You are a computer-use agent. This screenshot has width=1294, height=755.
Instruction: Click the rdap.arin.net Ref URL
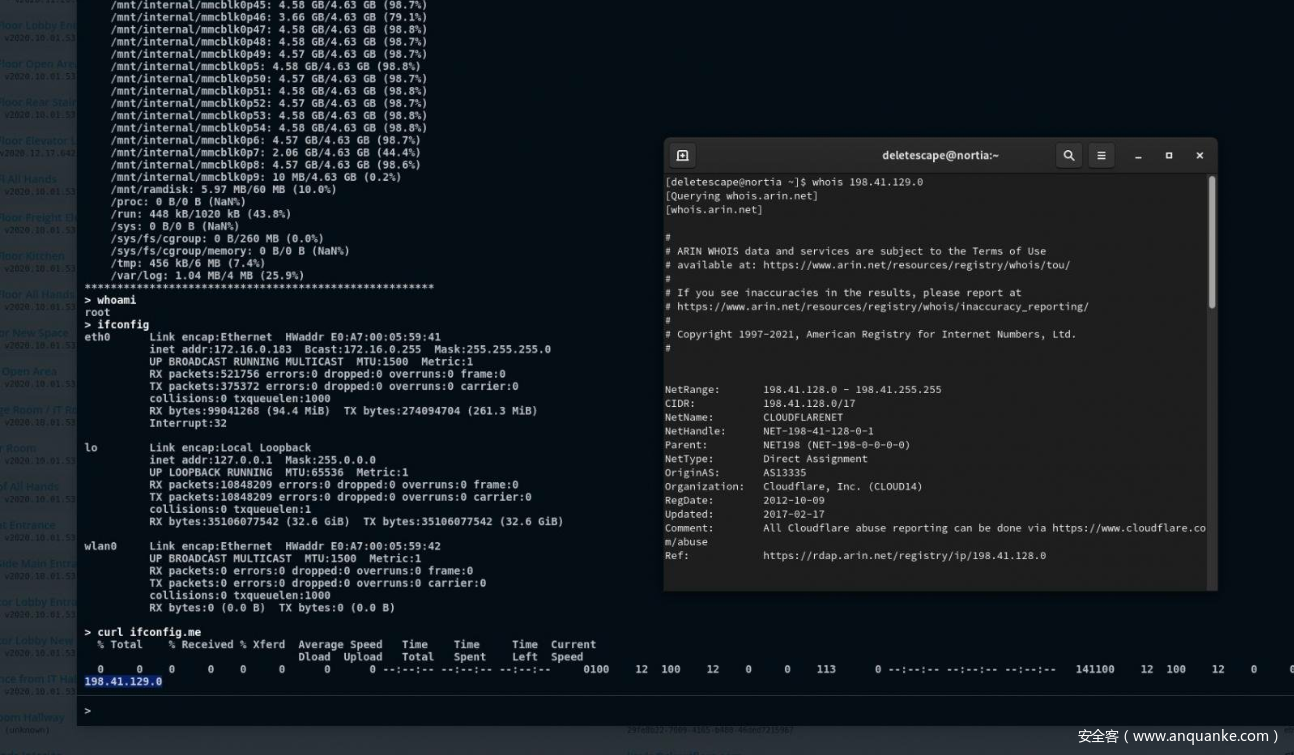coord(904,556)
